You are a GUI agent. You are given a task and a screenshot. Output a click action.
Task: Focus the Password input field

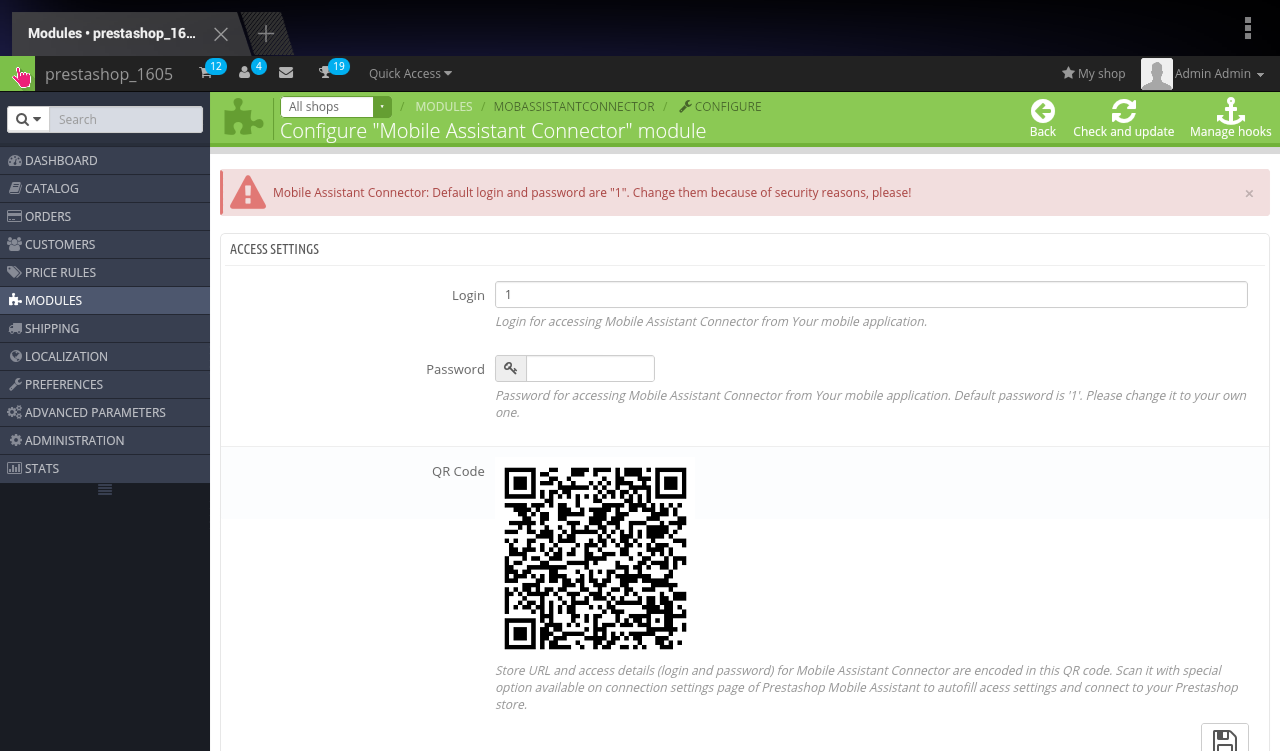(x=590, y=368)
